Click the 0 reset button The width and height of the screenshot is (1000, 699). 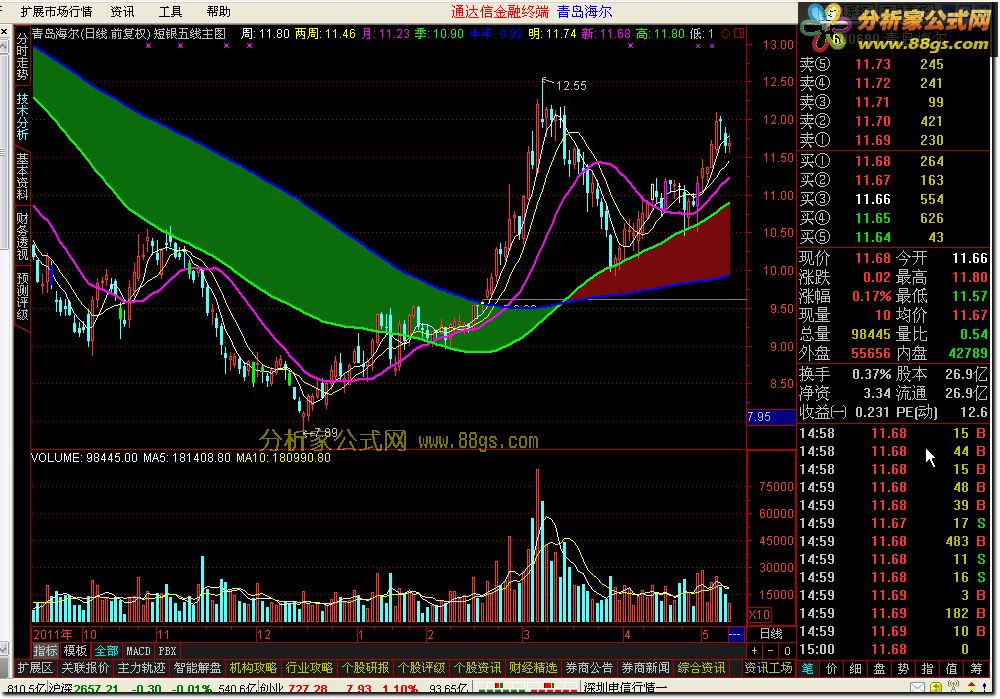787,651
